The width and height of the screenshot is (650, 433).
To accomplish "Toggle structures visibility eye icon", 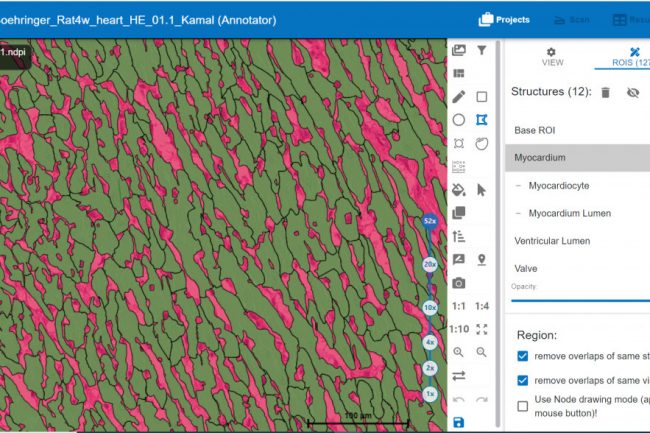I will 633,92.
